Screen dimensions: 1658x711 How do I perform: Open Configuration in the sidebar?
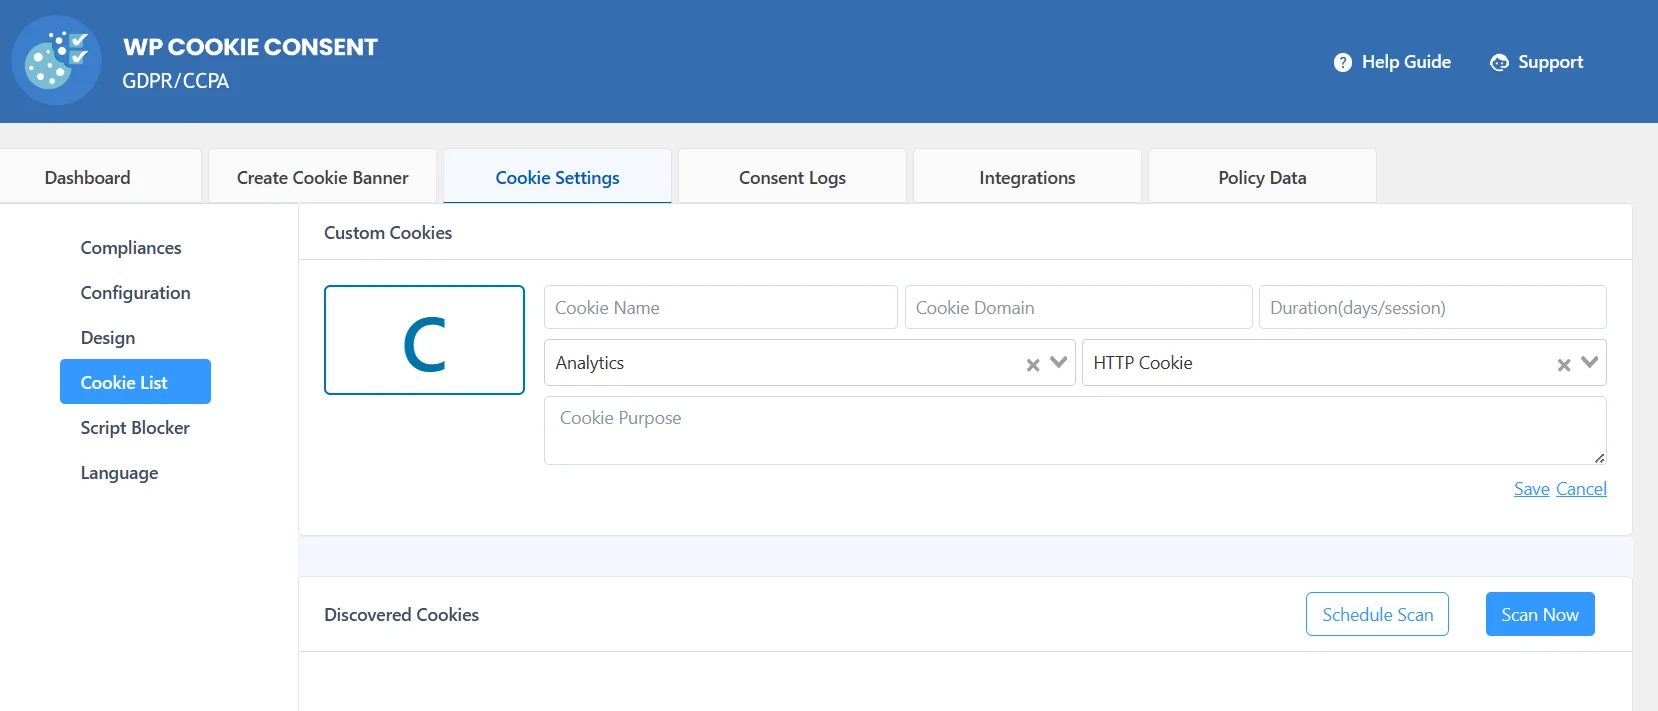[135, 292]
